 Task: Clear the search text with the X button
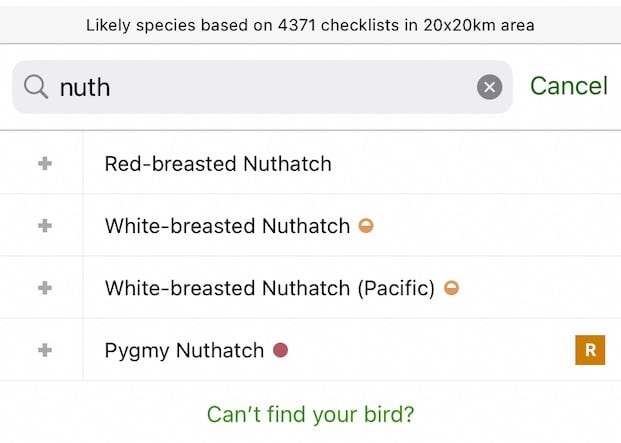pos(489,87)
